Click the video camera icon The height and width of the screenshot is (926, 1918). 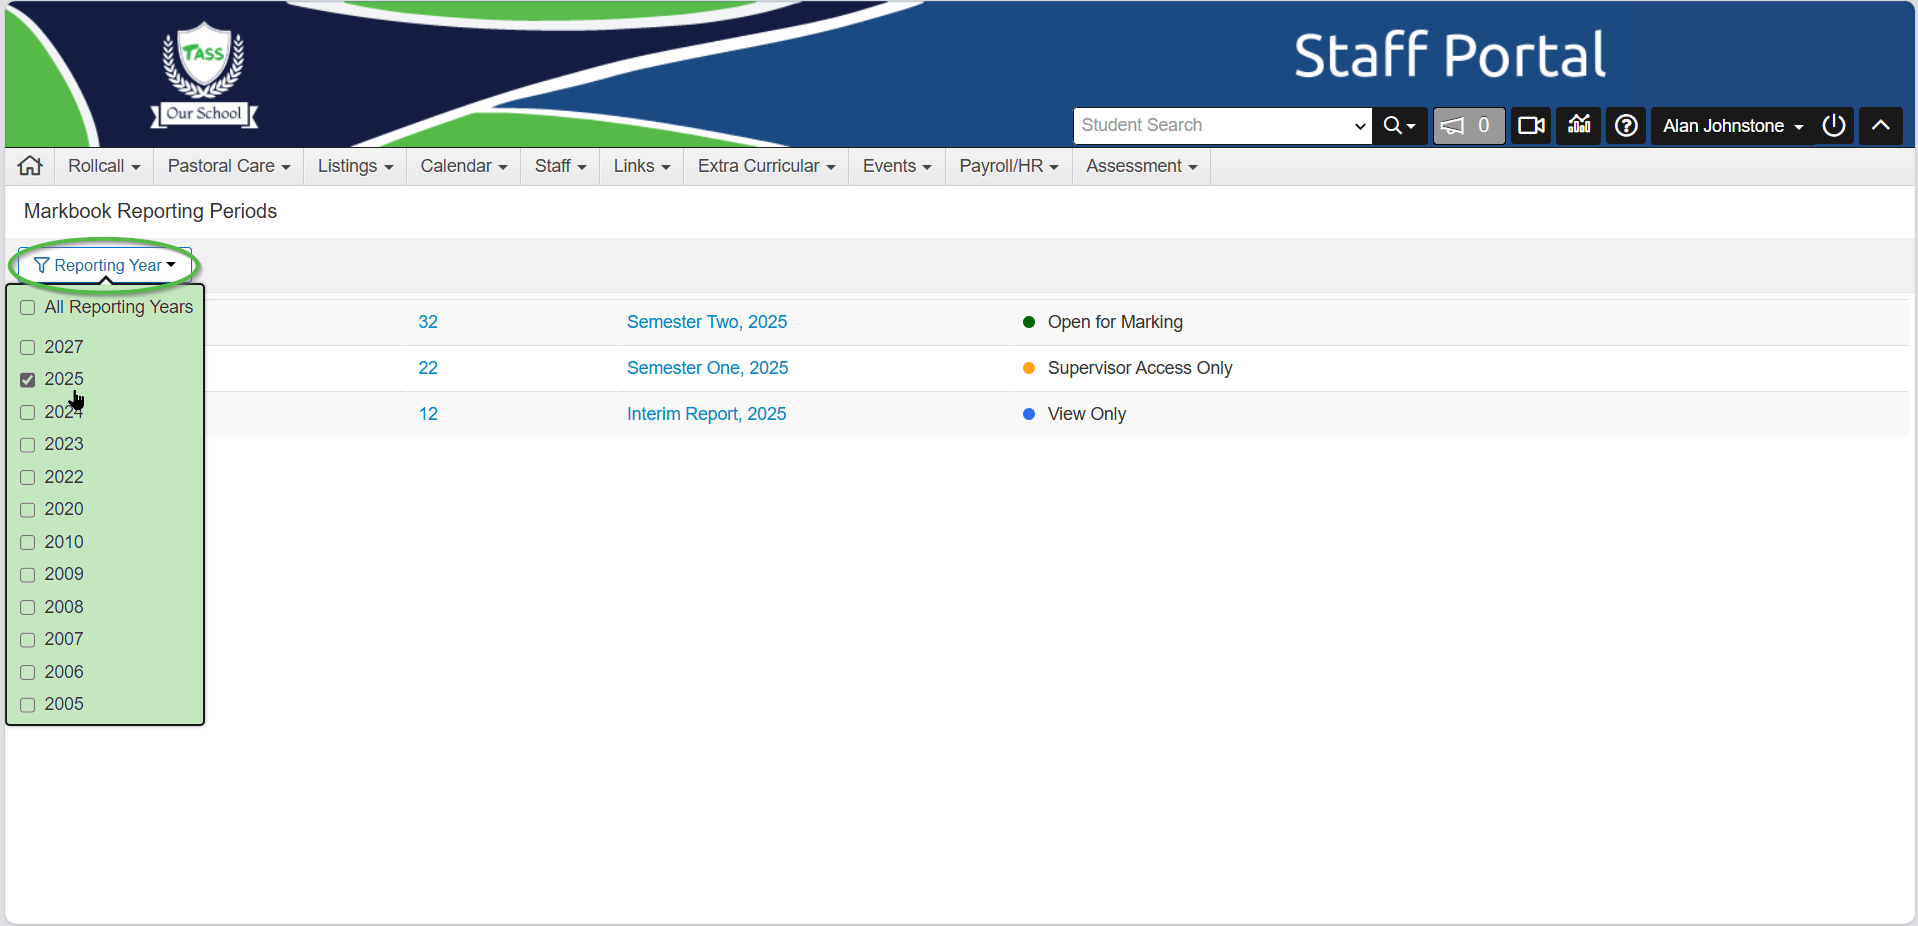[x=1530, y=126]
